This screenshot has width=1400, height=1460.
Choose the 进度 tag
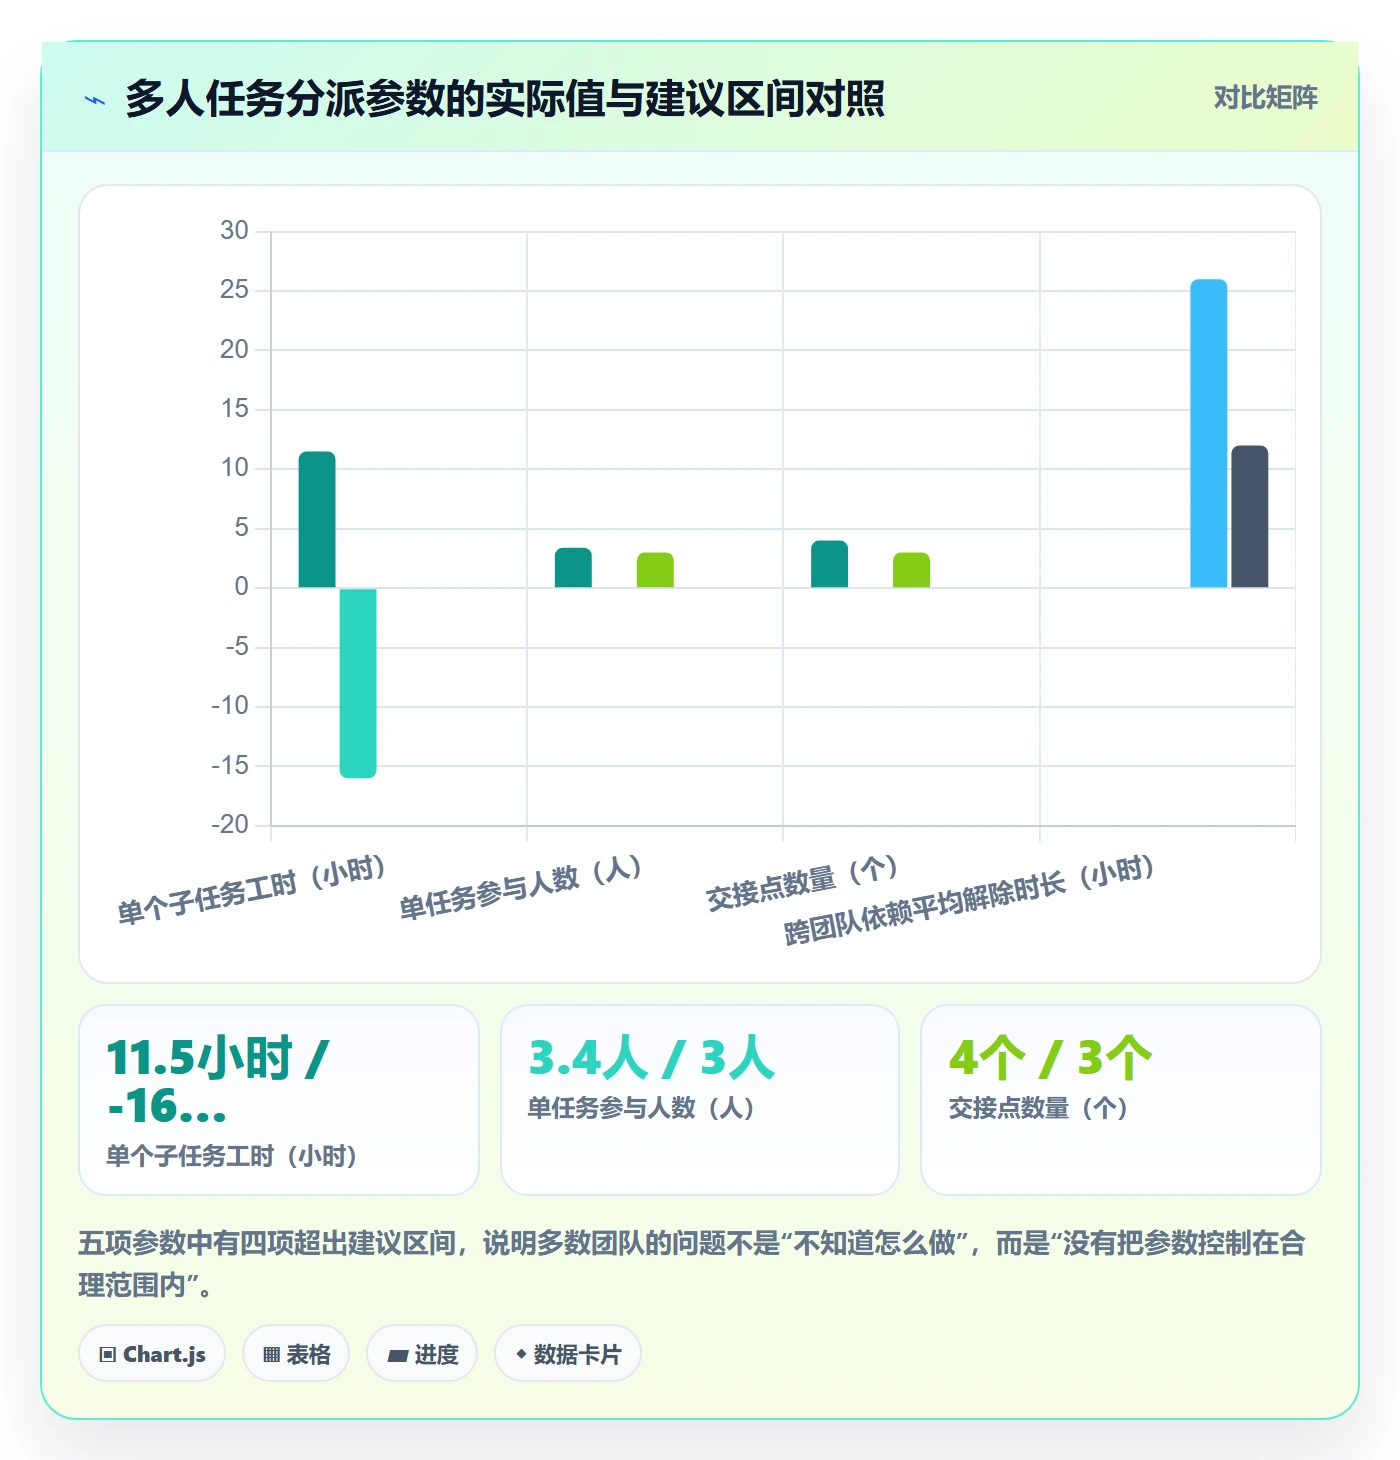tap(422, 1354)
